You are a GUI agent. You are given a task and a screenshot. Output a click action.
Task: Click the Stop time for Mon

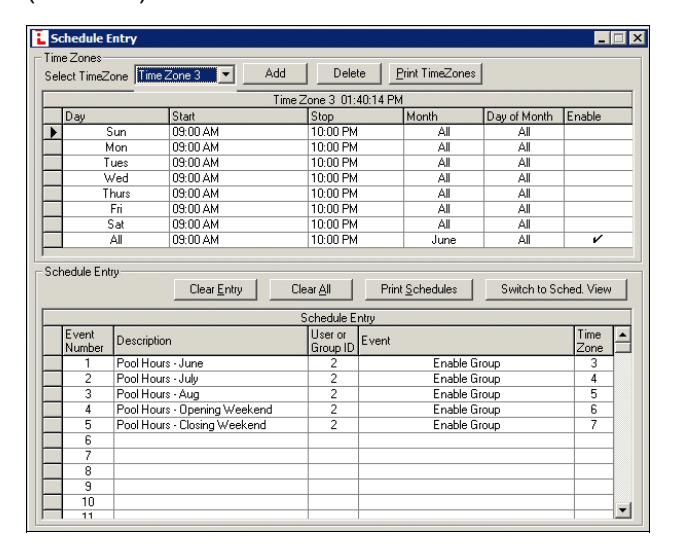[356, 147]
